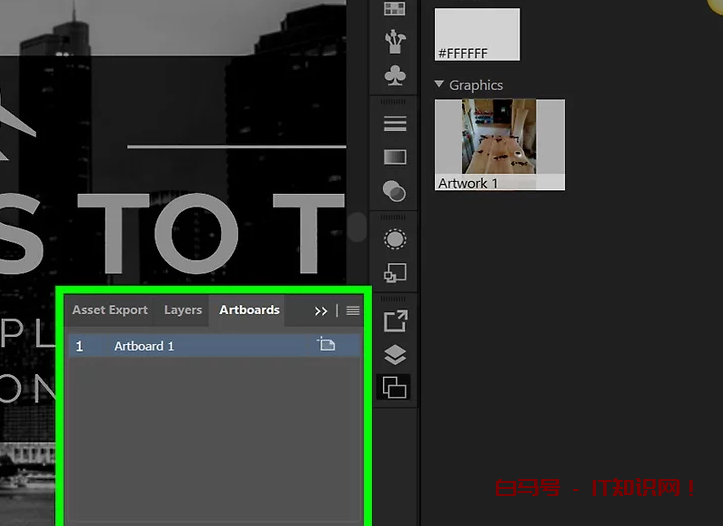The width and height of the screenshot is (723, 526).
Task: Click the artboard options icon for Artboard 1
Action: (326, 345)
